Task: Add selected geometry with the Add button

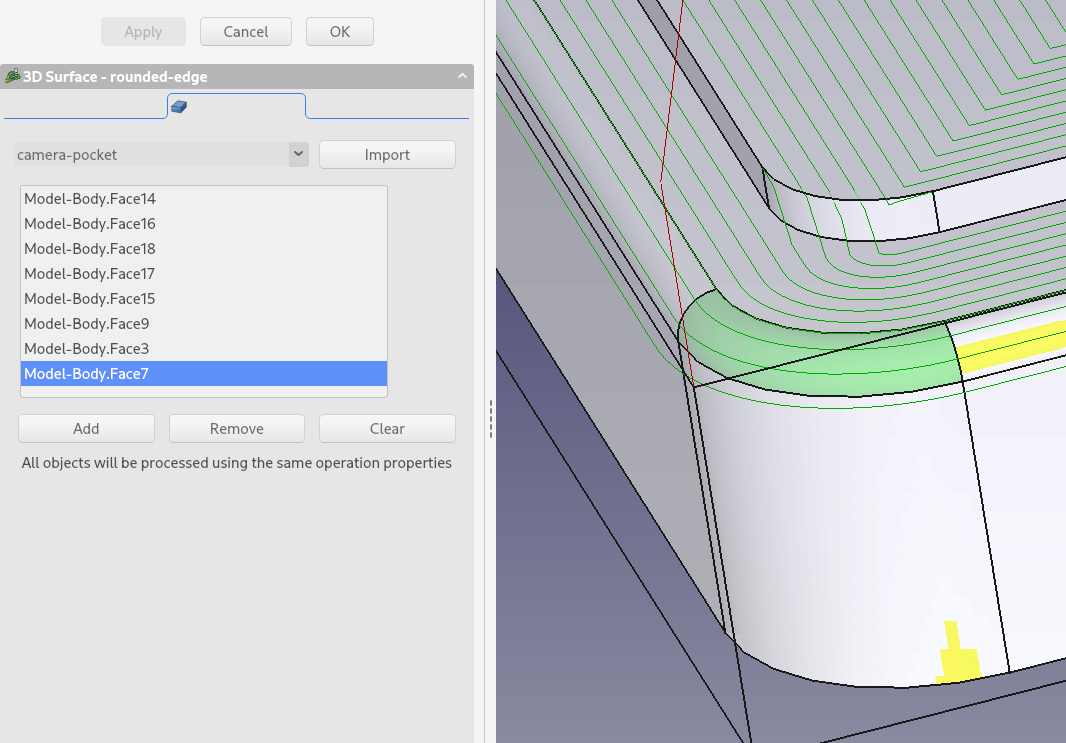Action: click(x=86, y=428)
